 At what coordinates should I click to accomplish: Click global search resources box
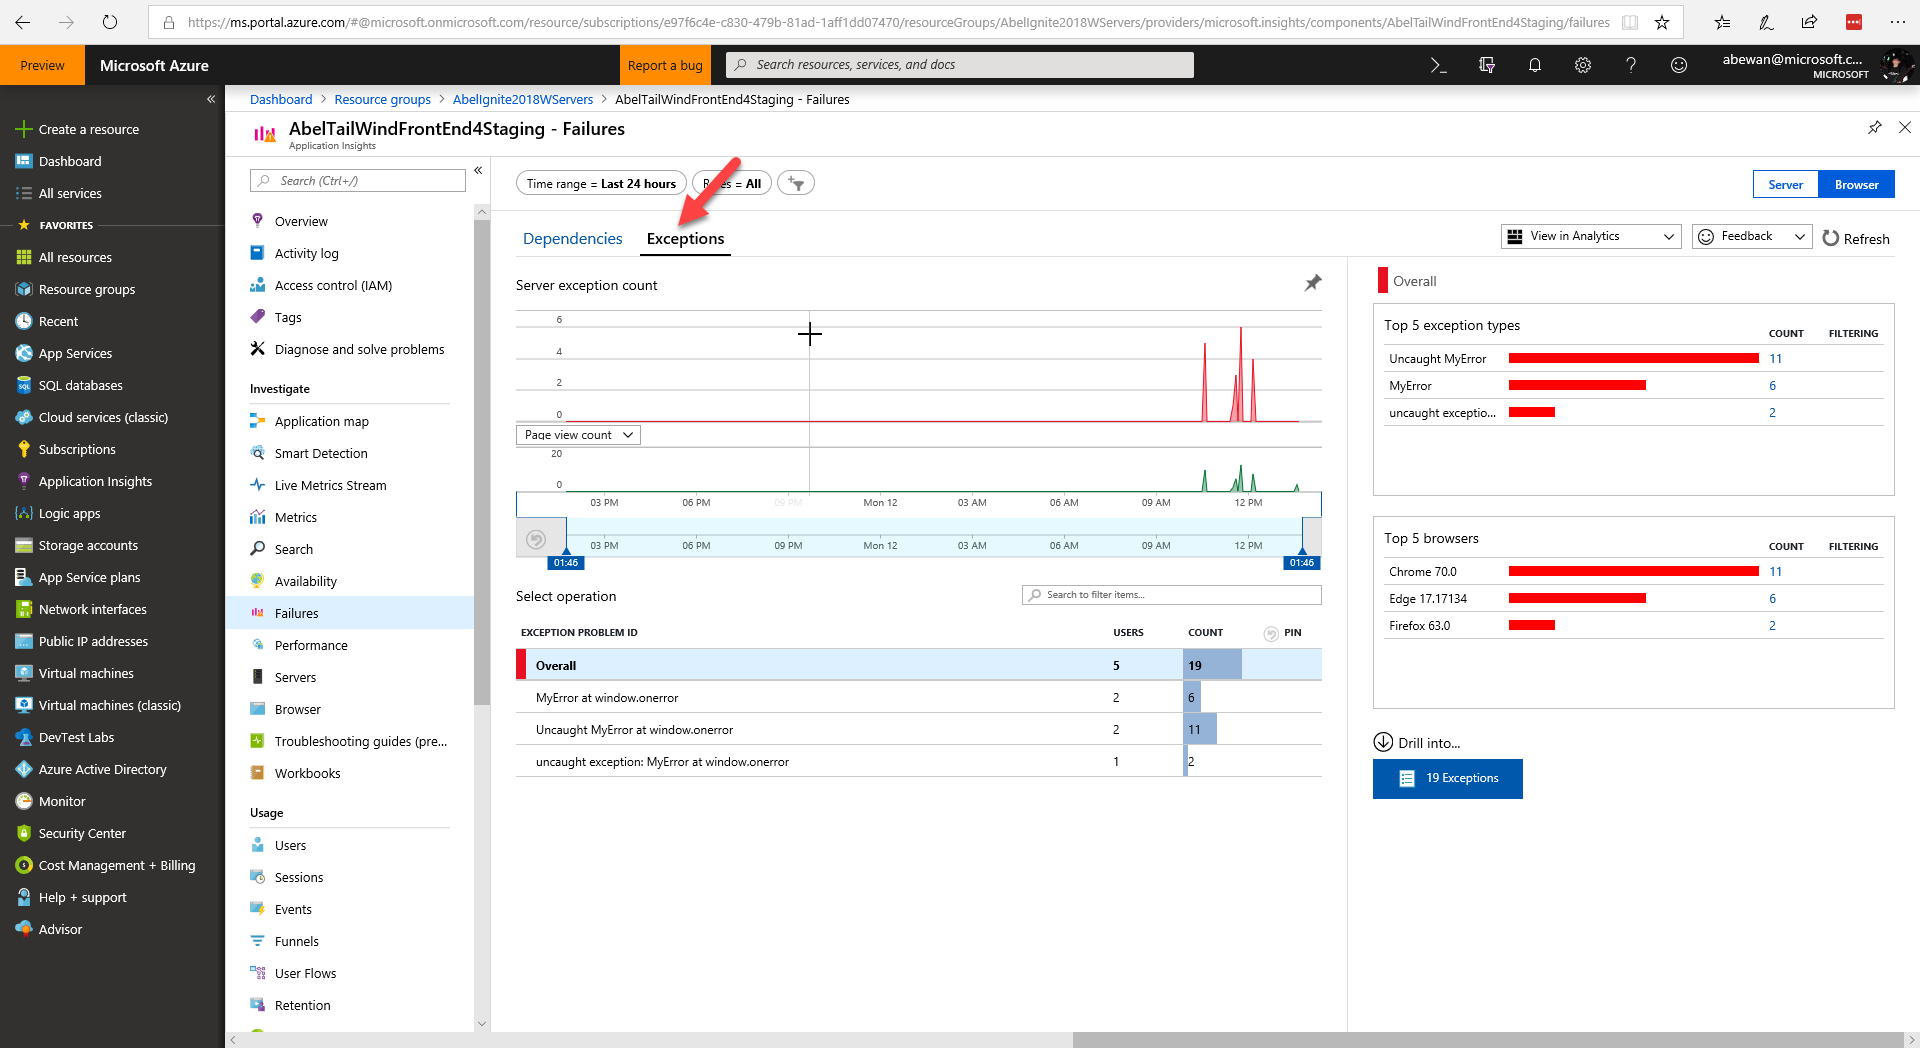coord(960,65)
